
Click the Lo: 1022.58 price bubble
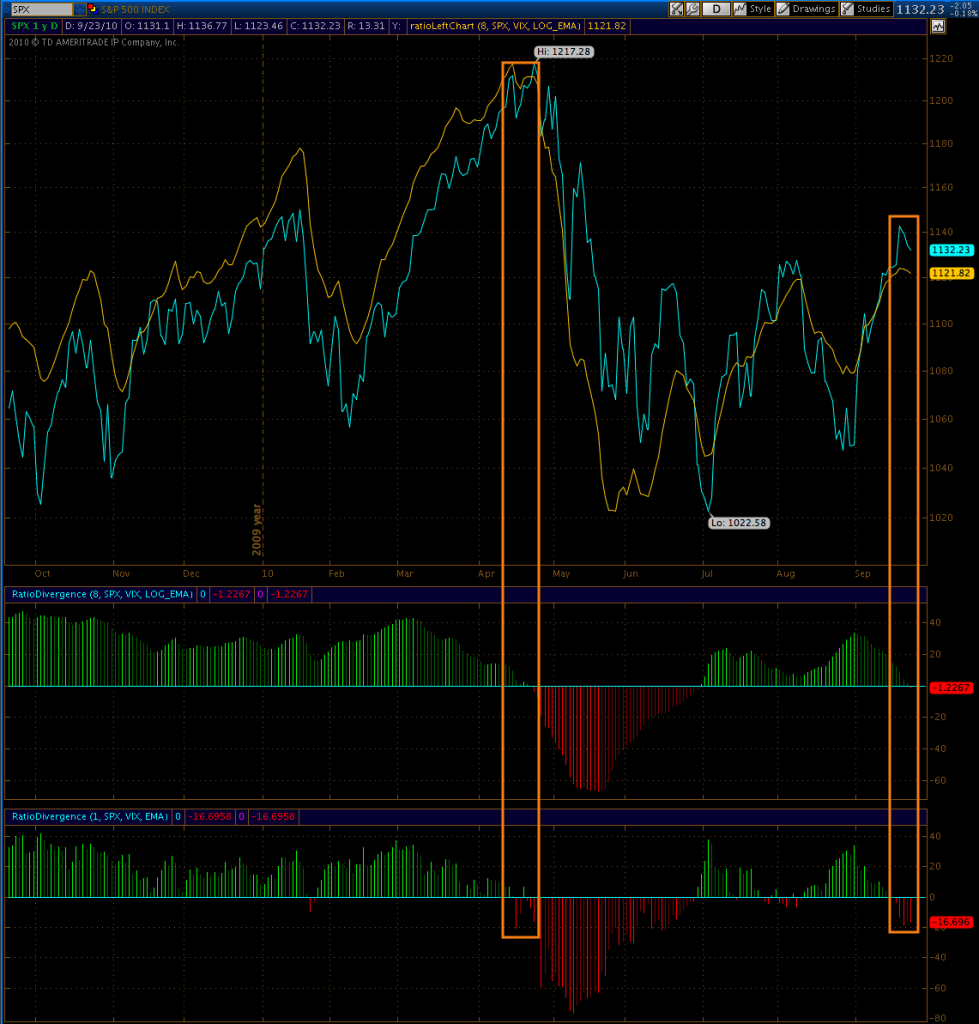pos(738,522)
